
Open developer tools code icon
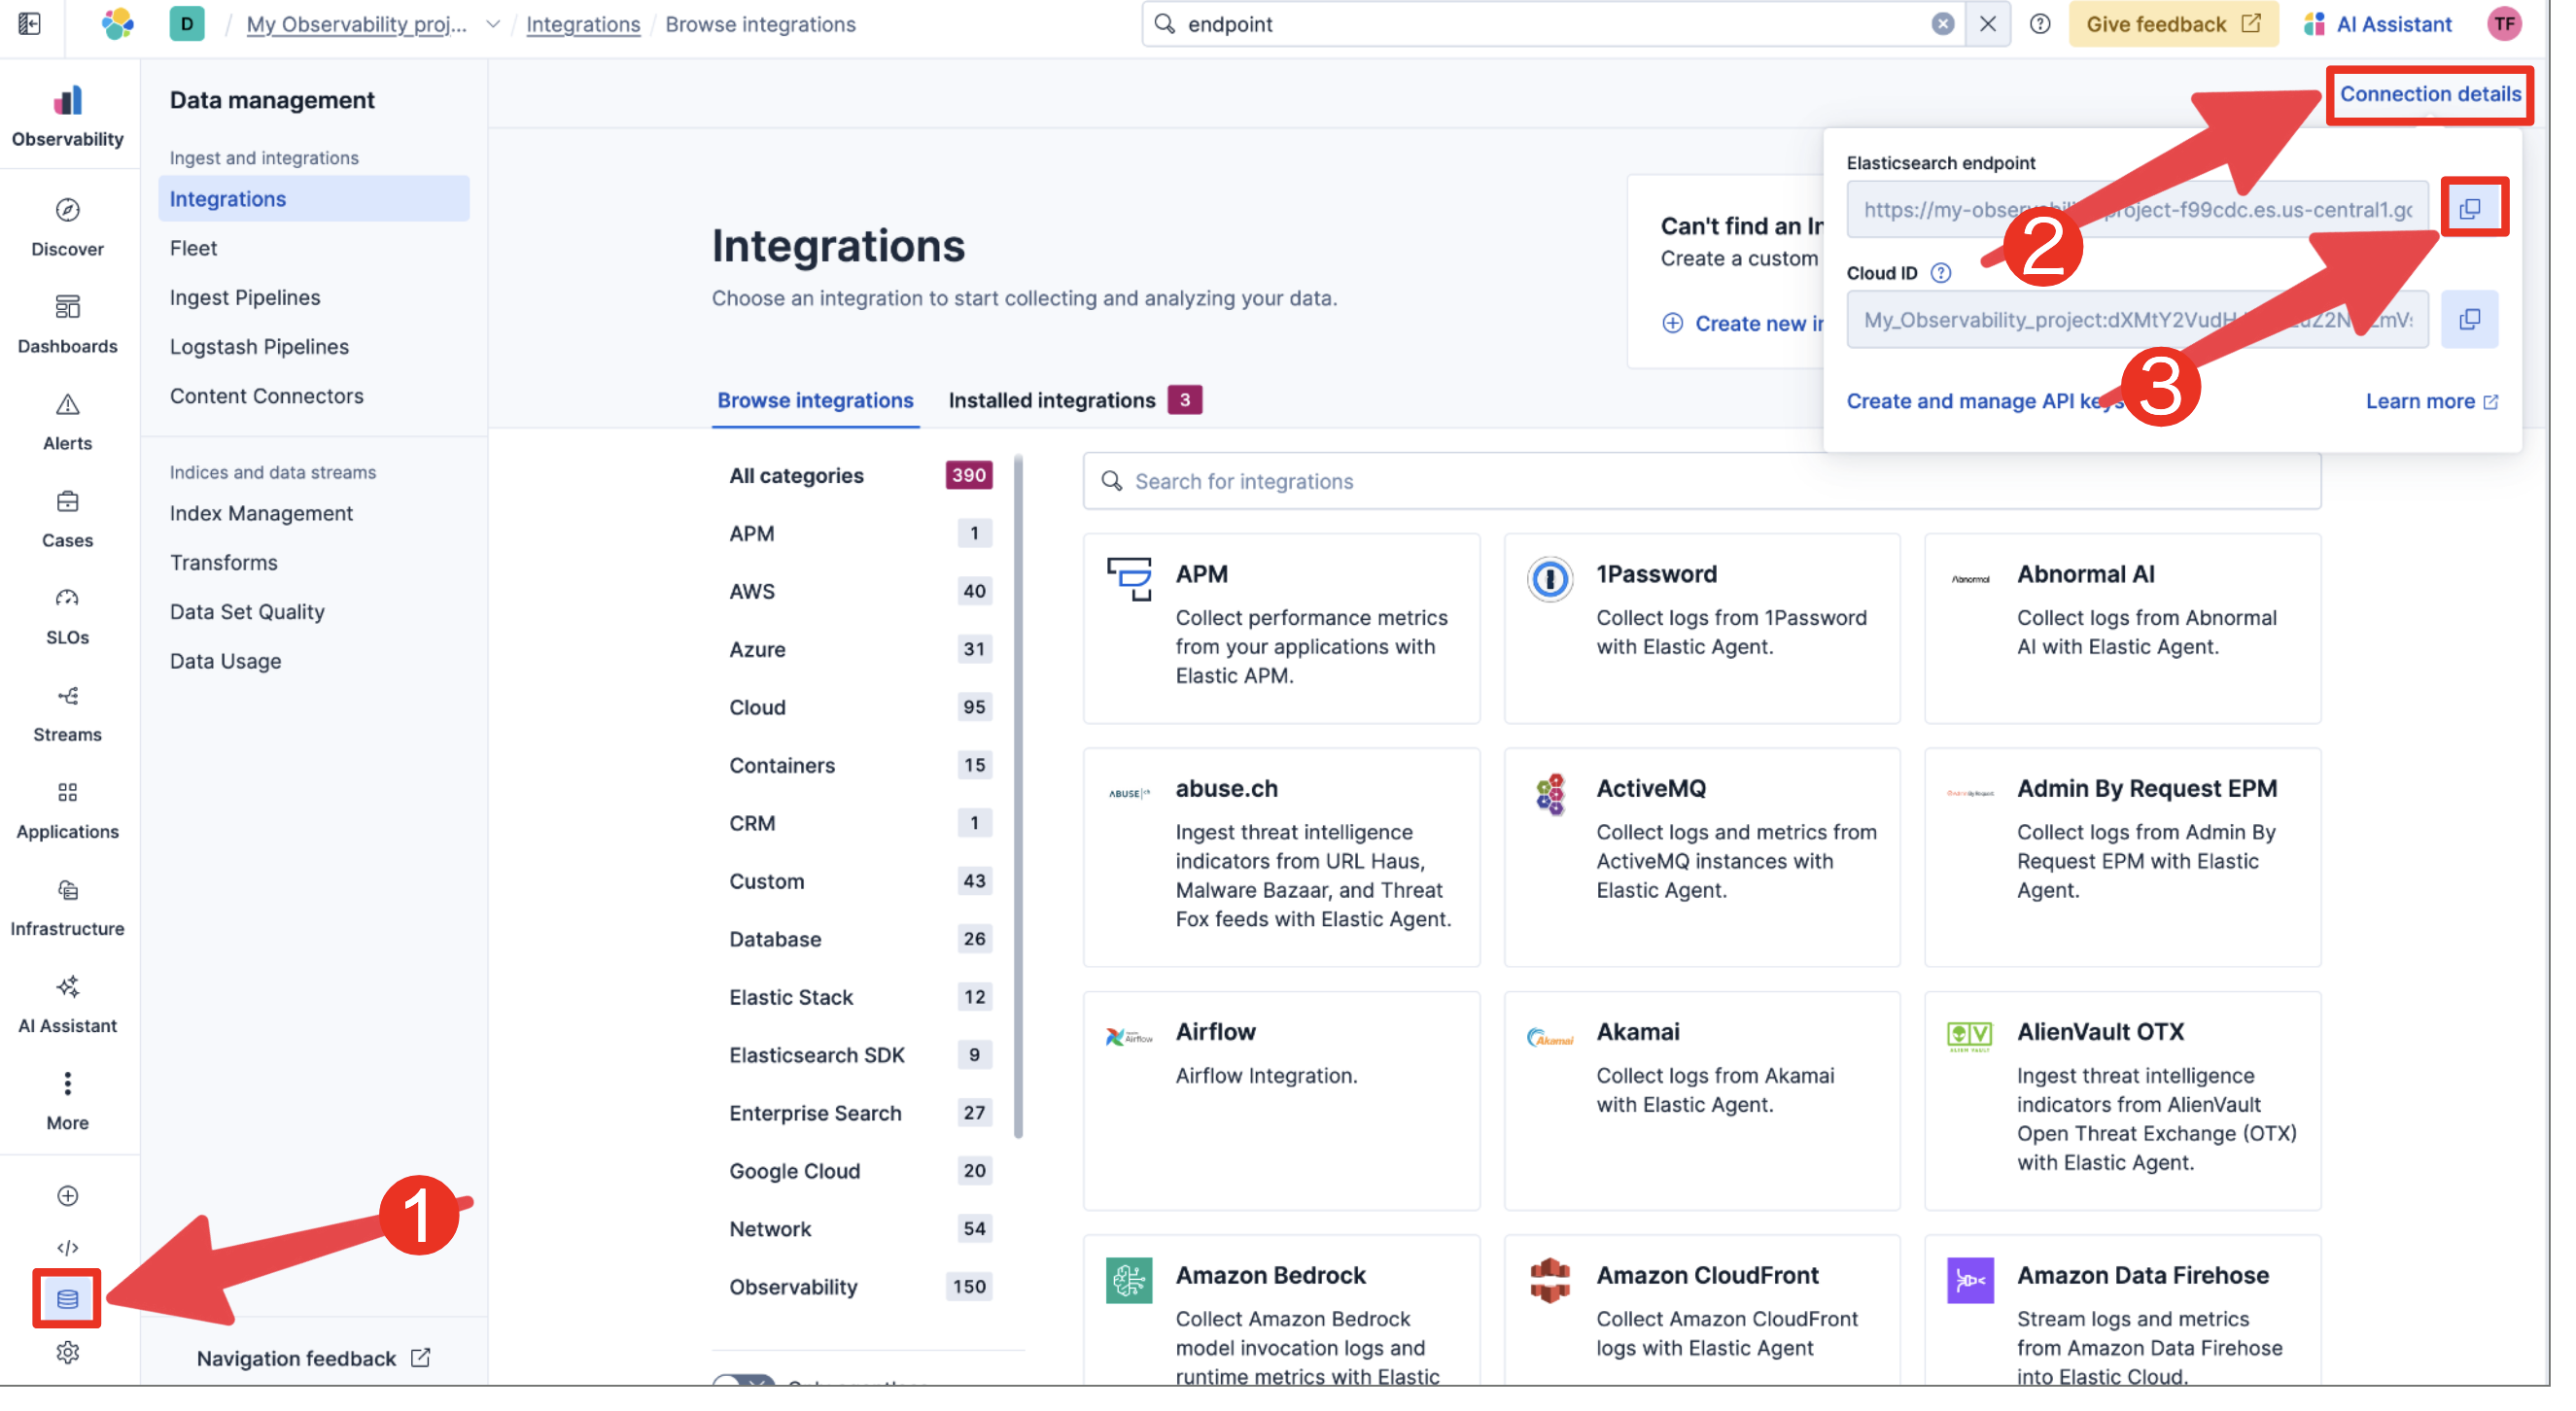click(67, 1246)
